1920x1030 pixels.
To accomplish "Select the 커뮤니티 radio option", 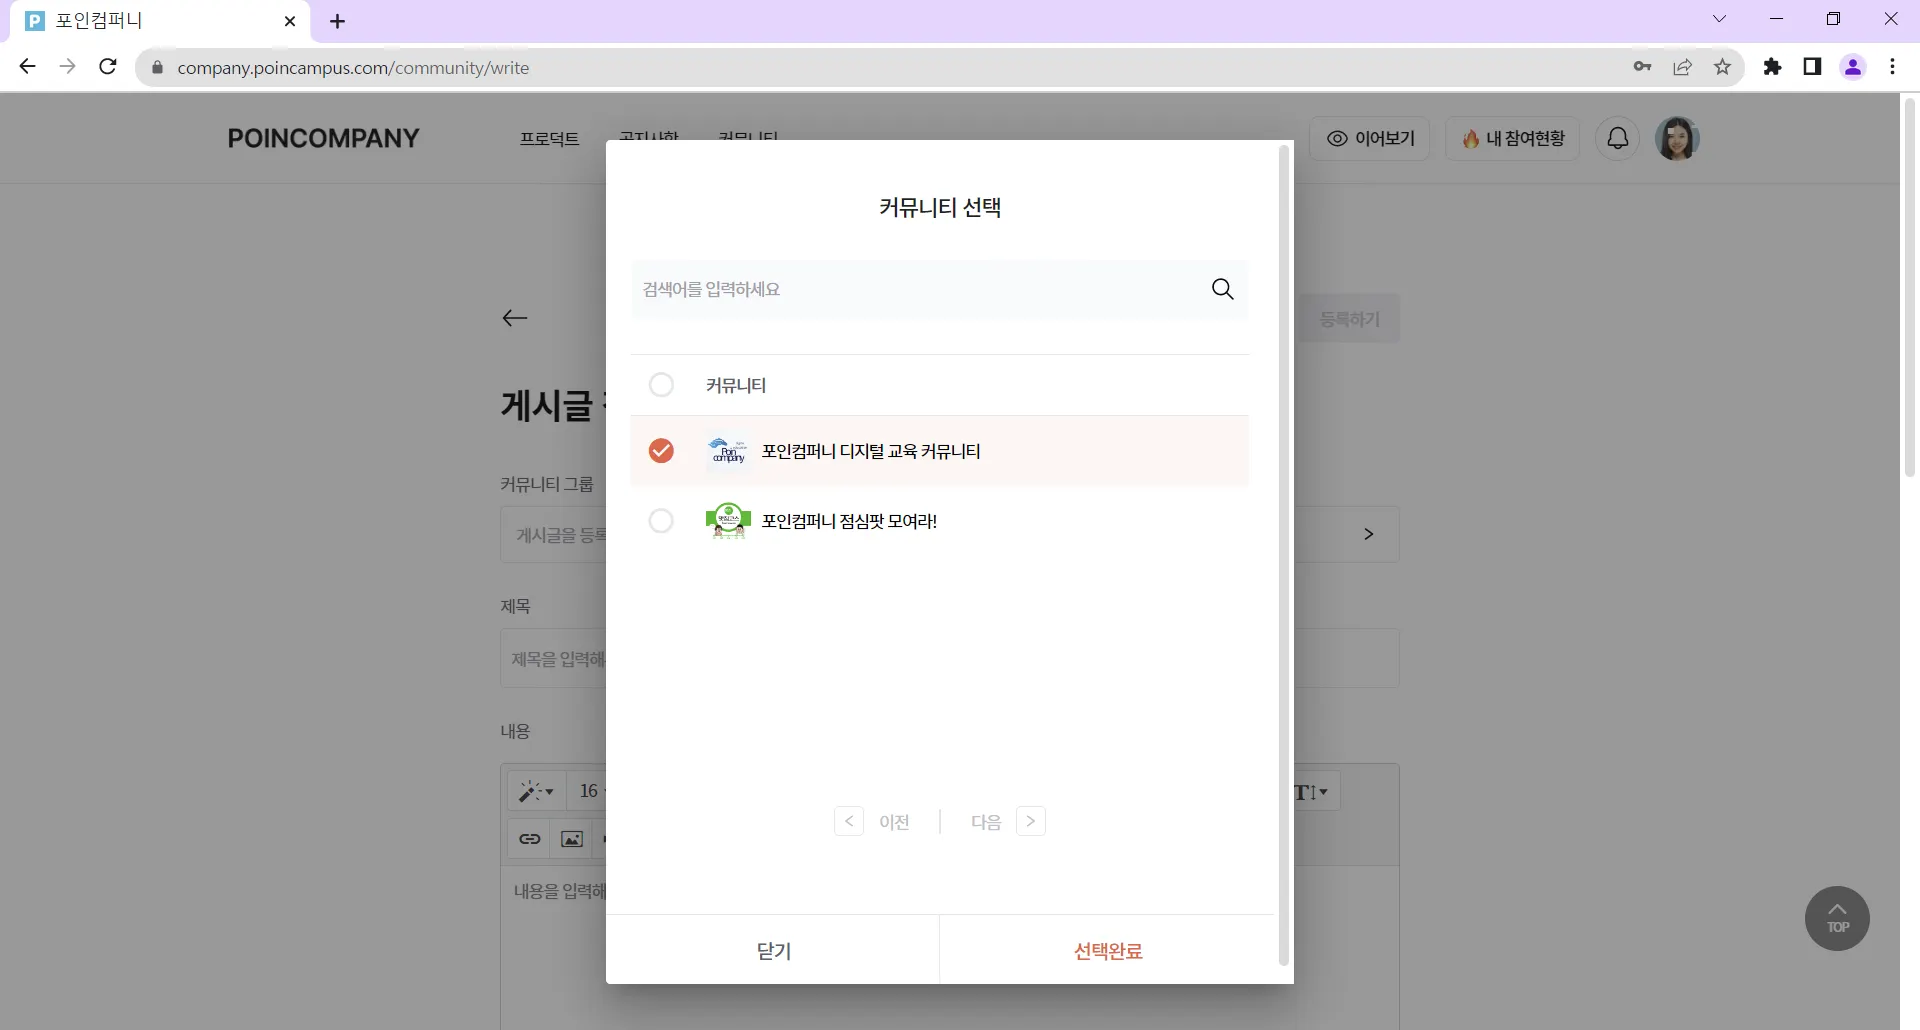I will 661,385.
